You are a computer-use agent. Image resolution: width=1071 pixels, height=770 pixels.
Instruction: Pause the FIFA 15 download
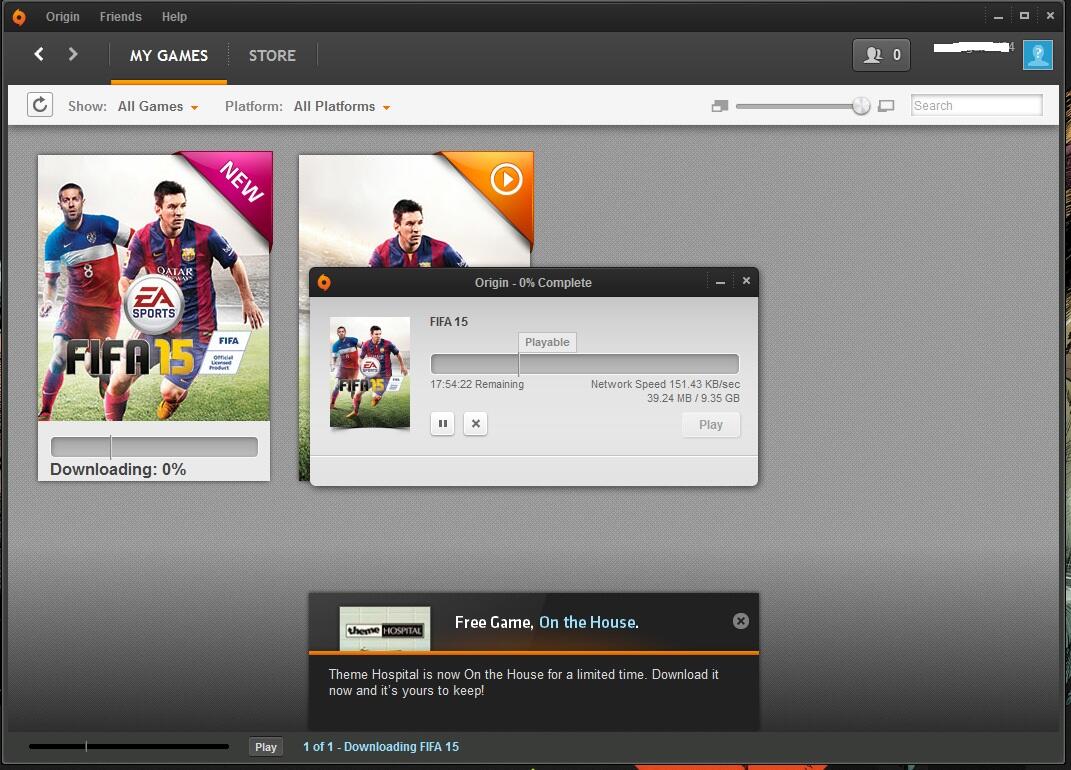(x=443, y=424)
